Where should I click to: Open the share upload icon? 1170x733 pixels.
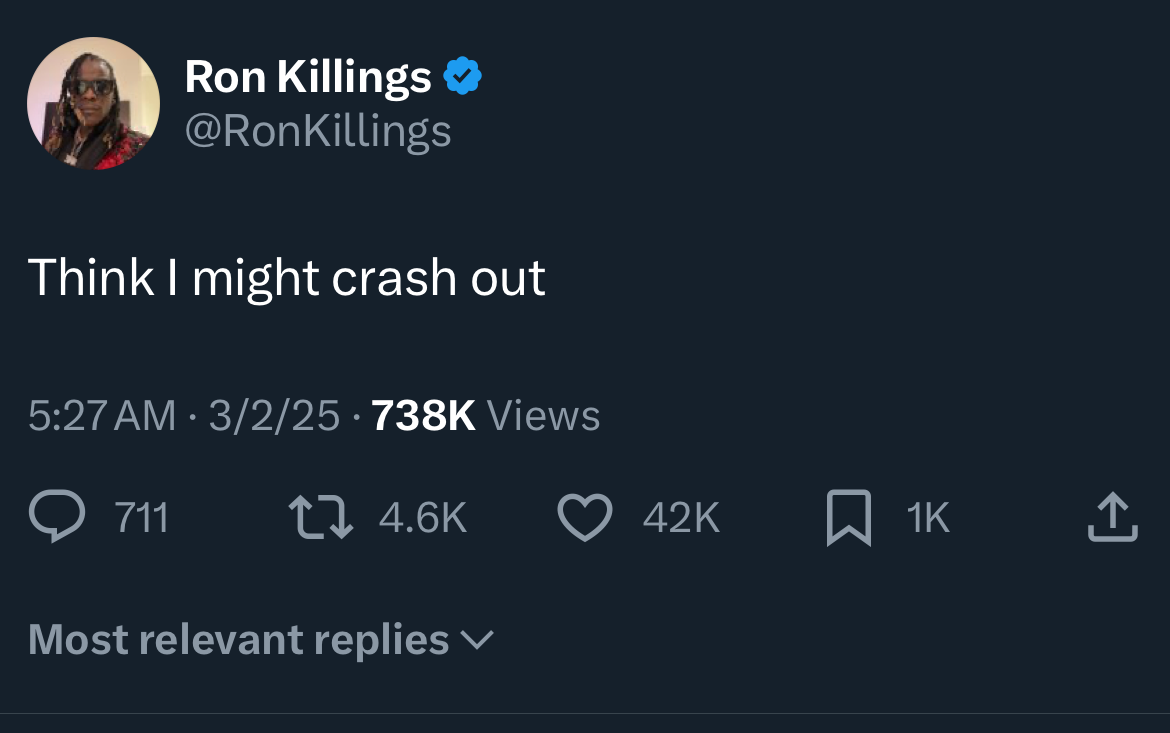[1112, 517]
